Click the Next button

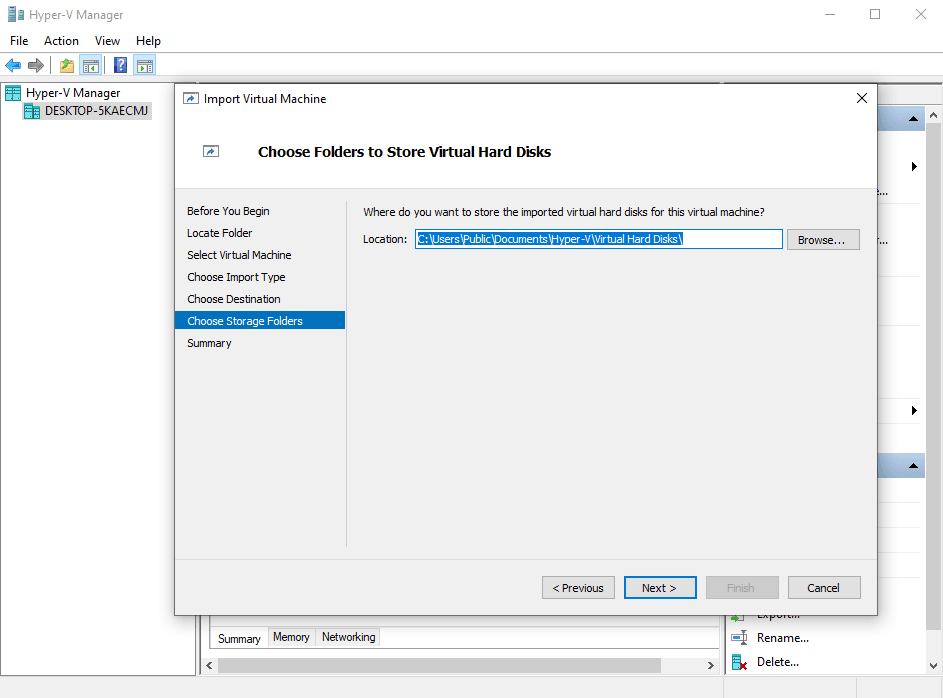tap(660, 588)
